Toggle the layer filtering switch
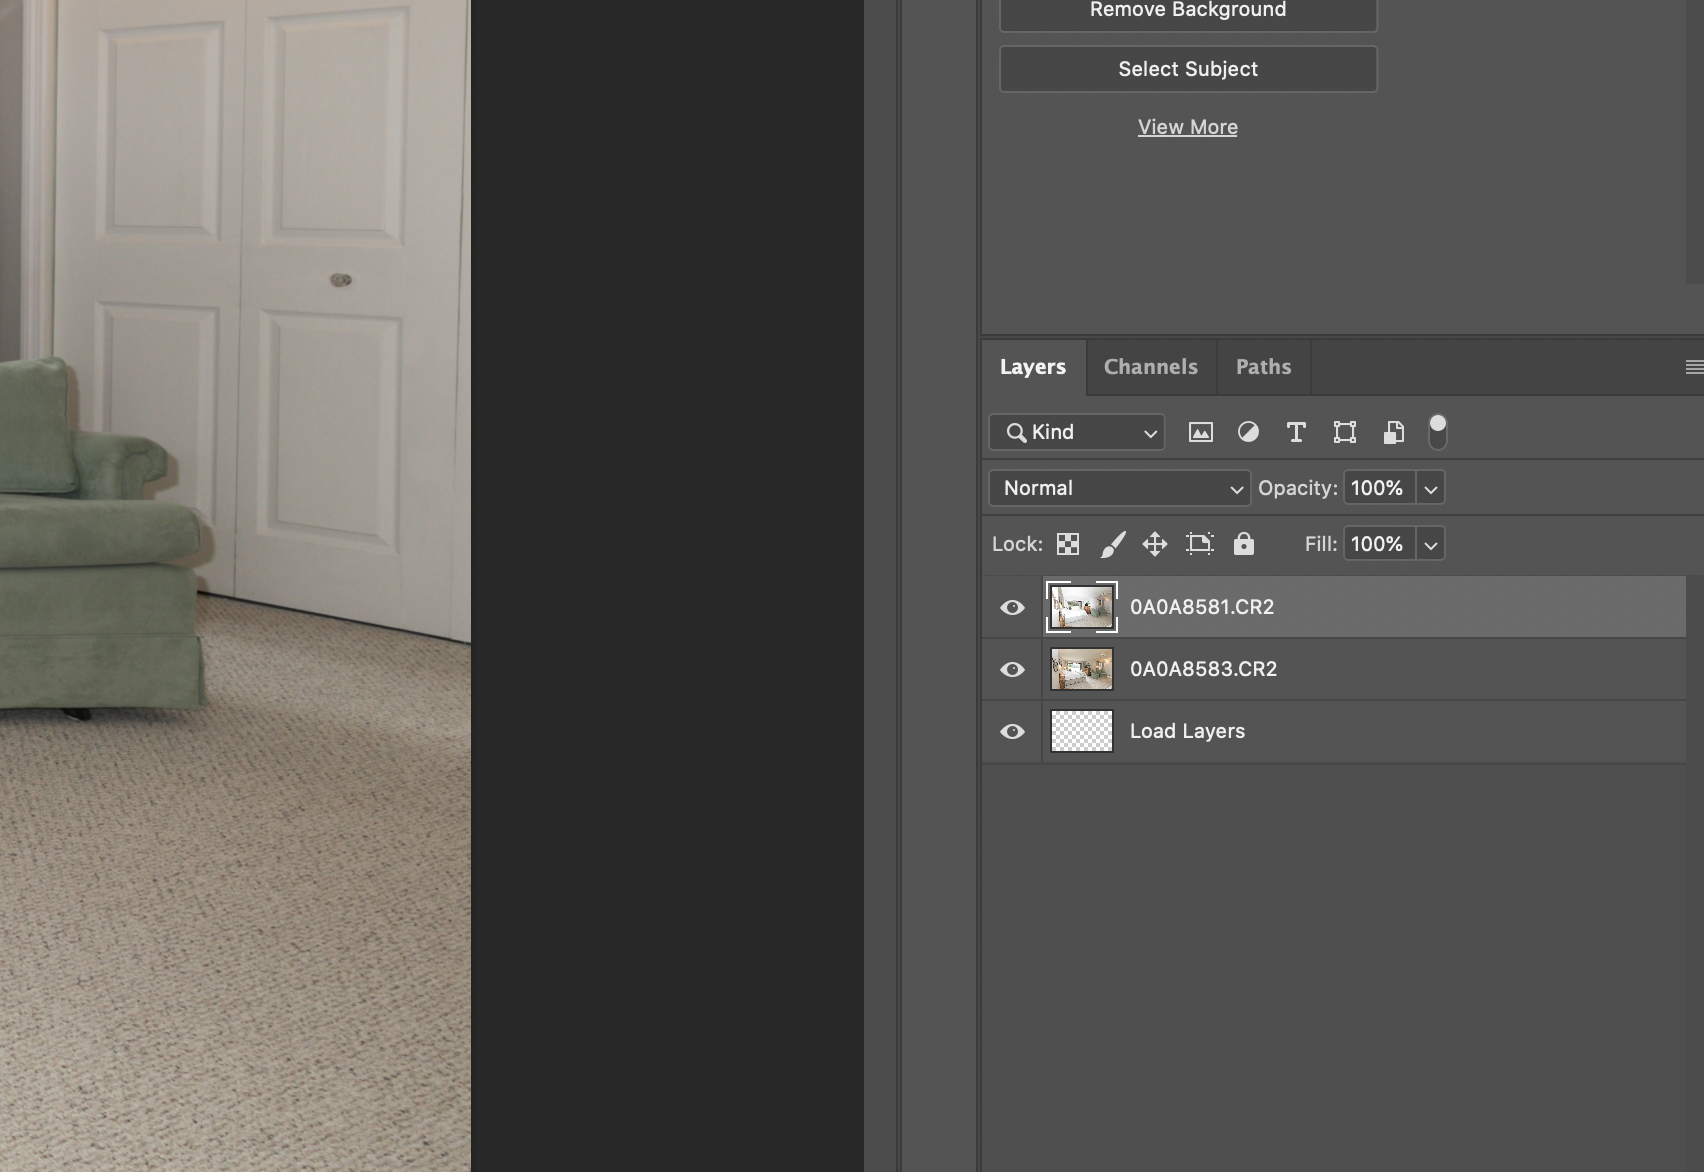 [1438, 431]
